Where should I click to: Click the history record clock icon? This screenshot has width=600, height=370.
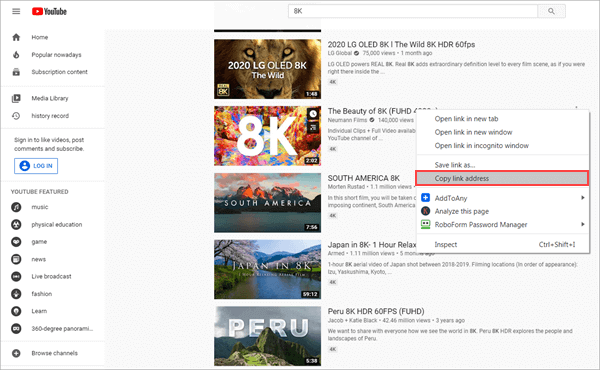pos(16,116)
